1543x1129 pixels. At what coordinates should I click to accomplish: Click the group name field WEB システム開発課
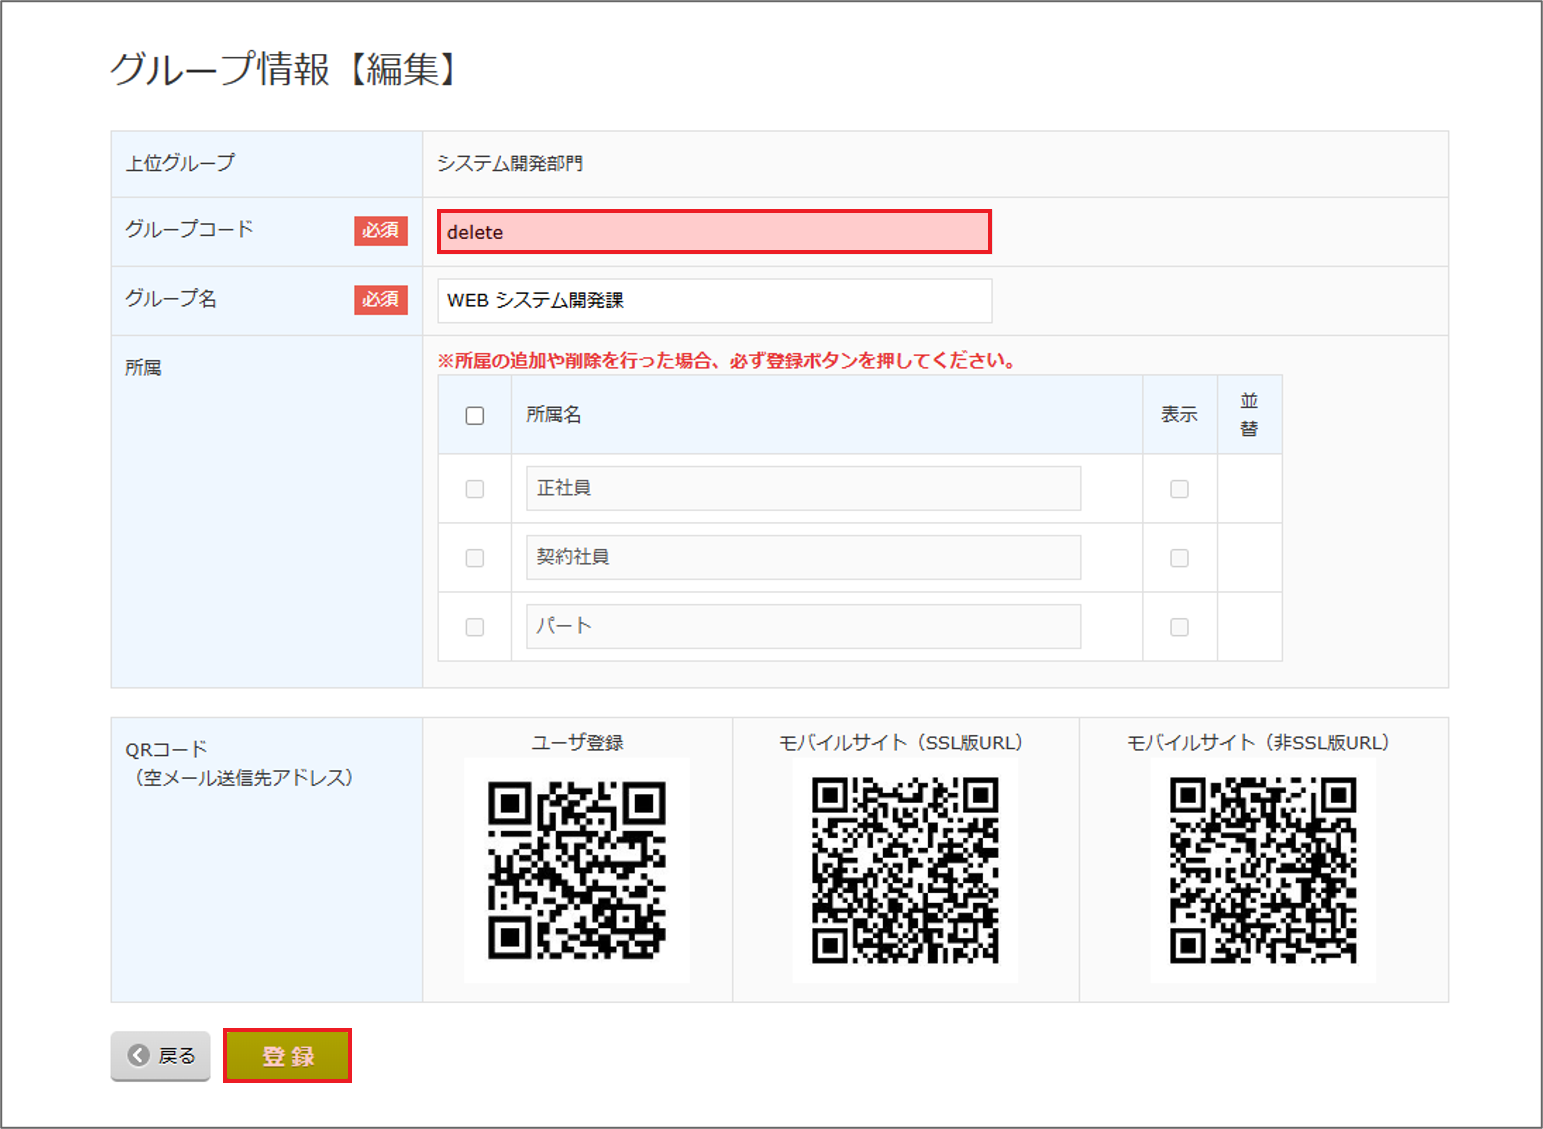point(714,300)
